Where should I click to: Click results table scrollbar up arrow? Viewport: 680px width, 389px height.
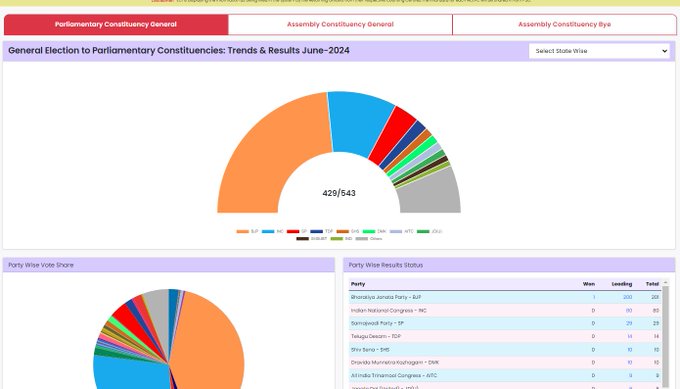[x=666, y=283]
